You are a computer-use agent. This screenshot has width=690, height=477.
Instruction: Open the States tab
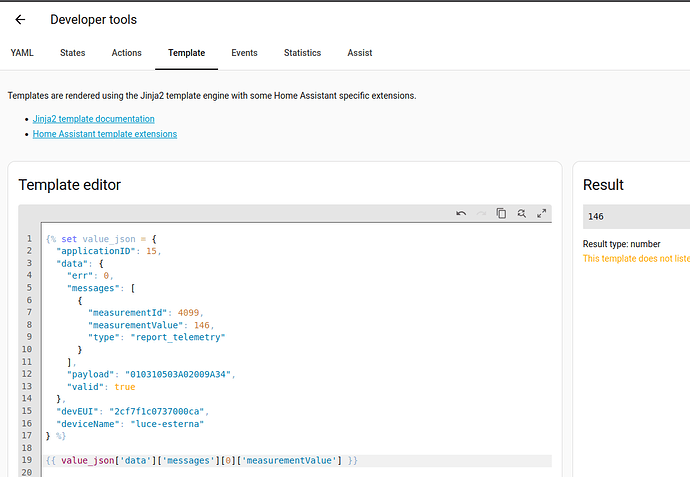[73, 53]
